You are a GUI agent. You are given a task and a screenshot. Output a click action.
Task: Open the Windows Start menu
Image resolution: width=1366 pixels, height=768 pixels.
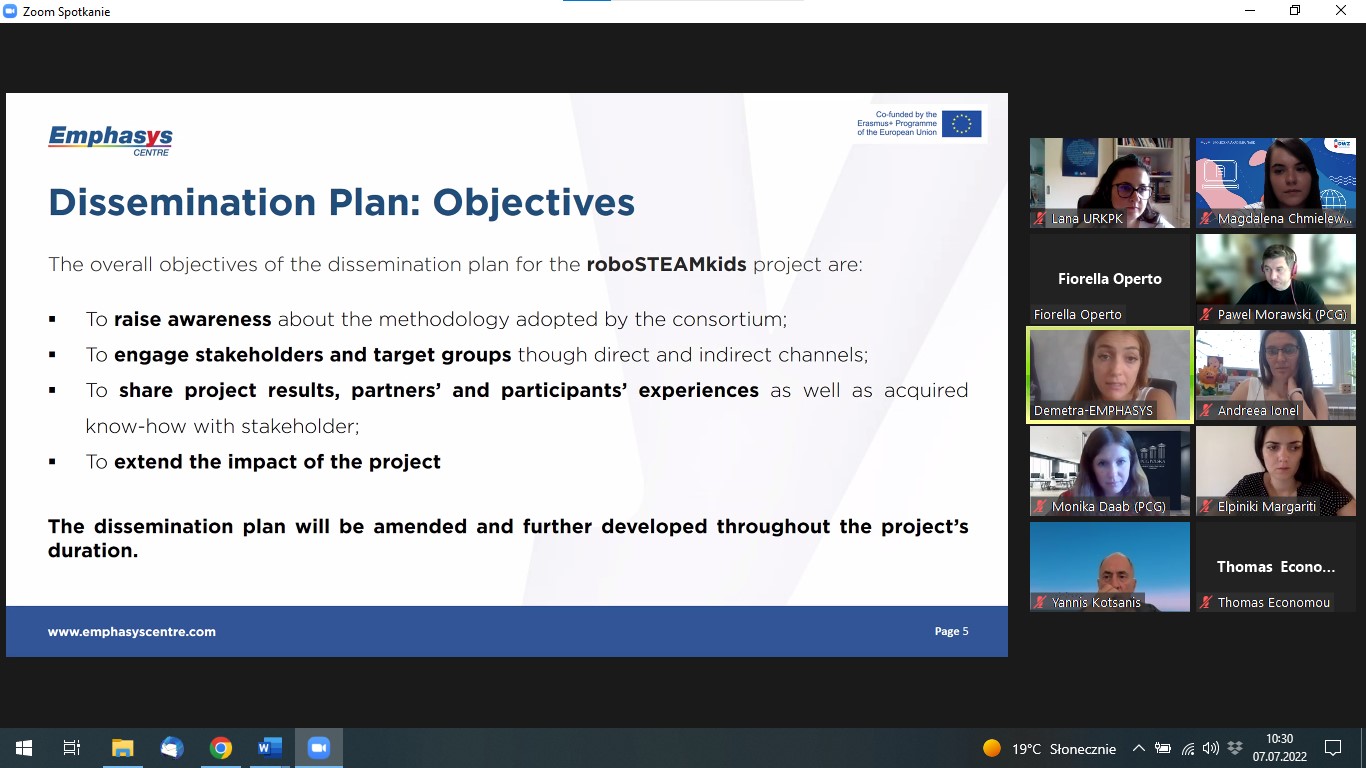(23, 748)
